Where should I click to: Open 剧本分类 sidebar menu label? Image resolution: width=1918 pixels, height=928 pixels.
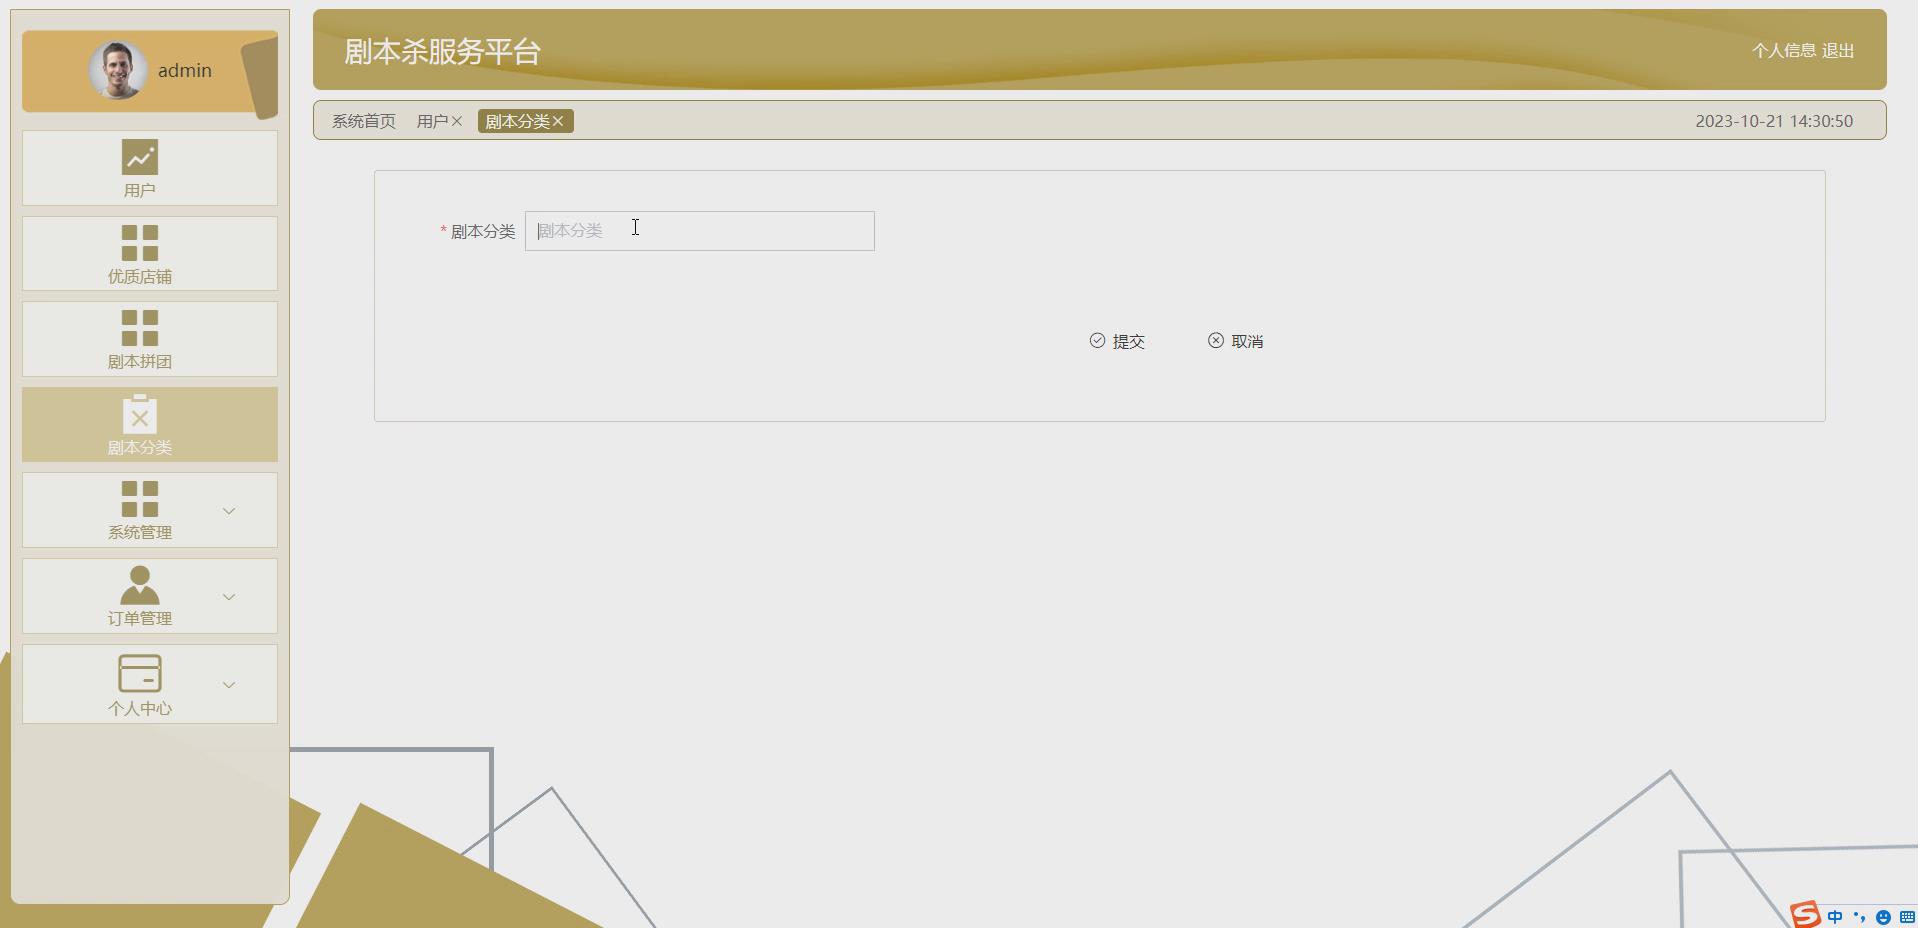pyautogui.click(x=140, y=447)
